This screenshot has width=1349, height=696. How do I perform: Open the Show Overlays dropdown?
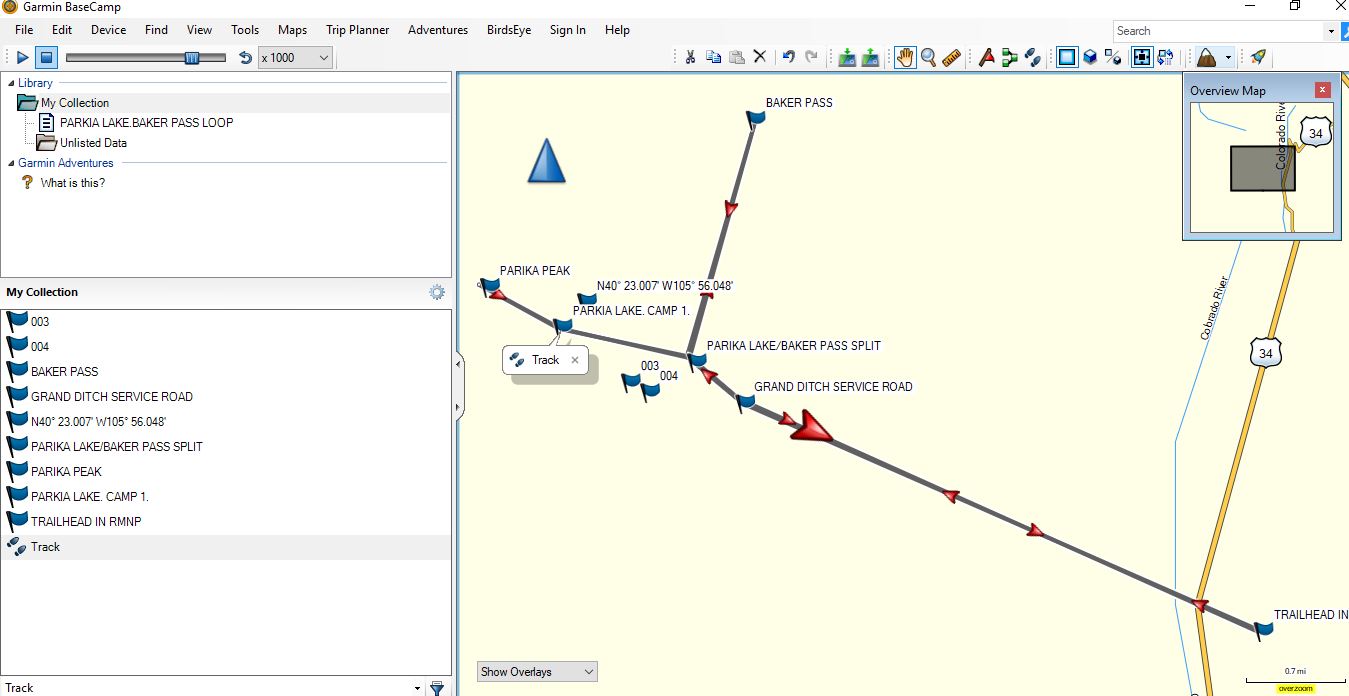click(537, 672)
